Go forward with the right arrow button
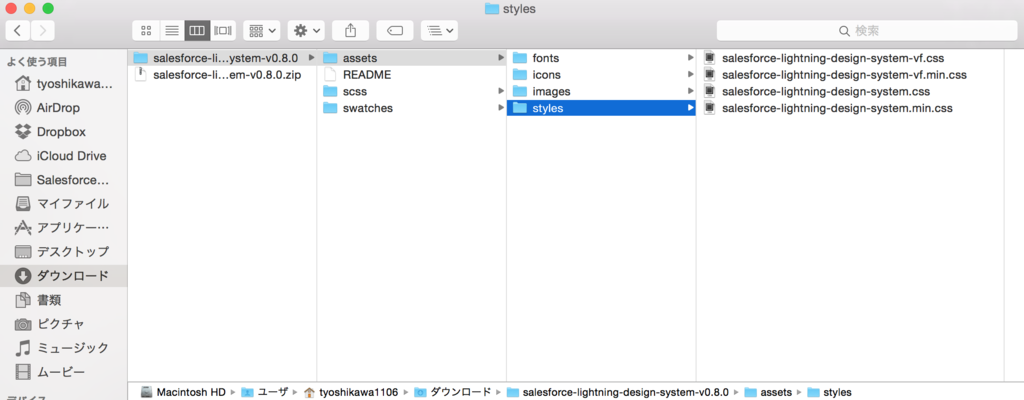Image resolution: width=1024 pixels, height=400 pixels. (x=42, y=30)
